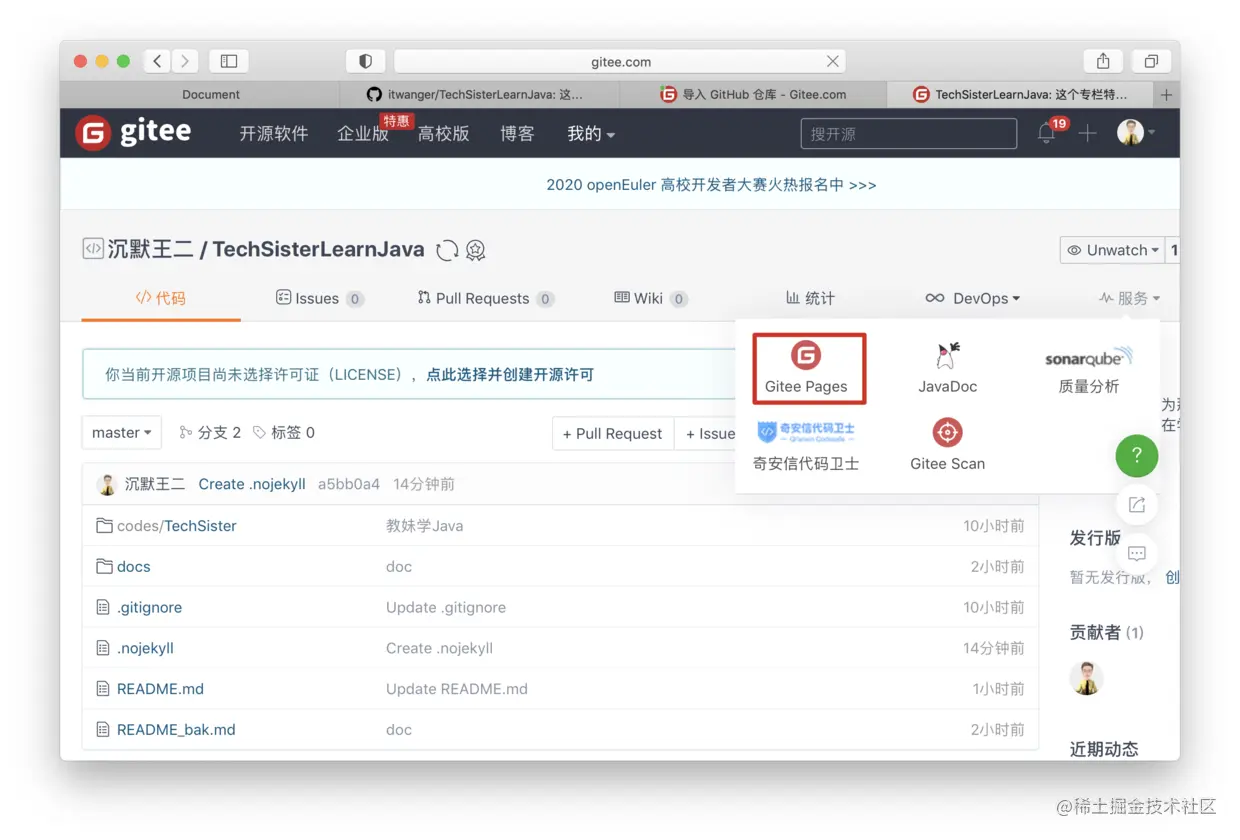Stop loading with address bar X
The width and height of the screenshot is (1240, 840).
click(x=832, y=61)
